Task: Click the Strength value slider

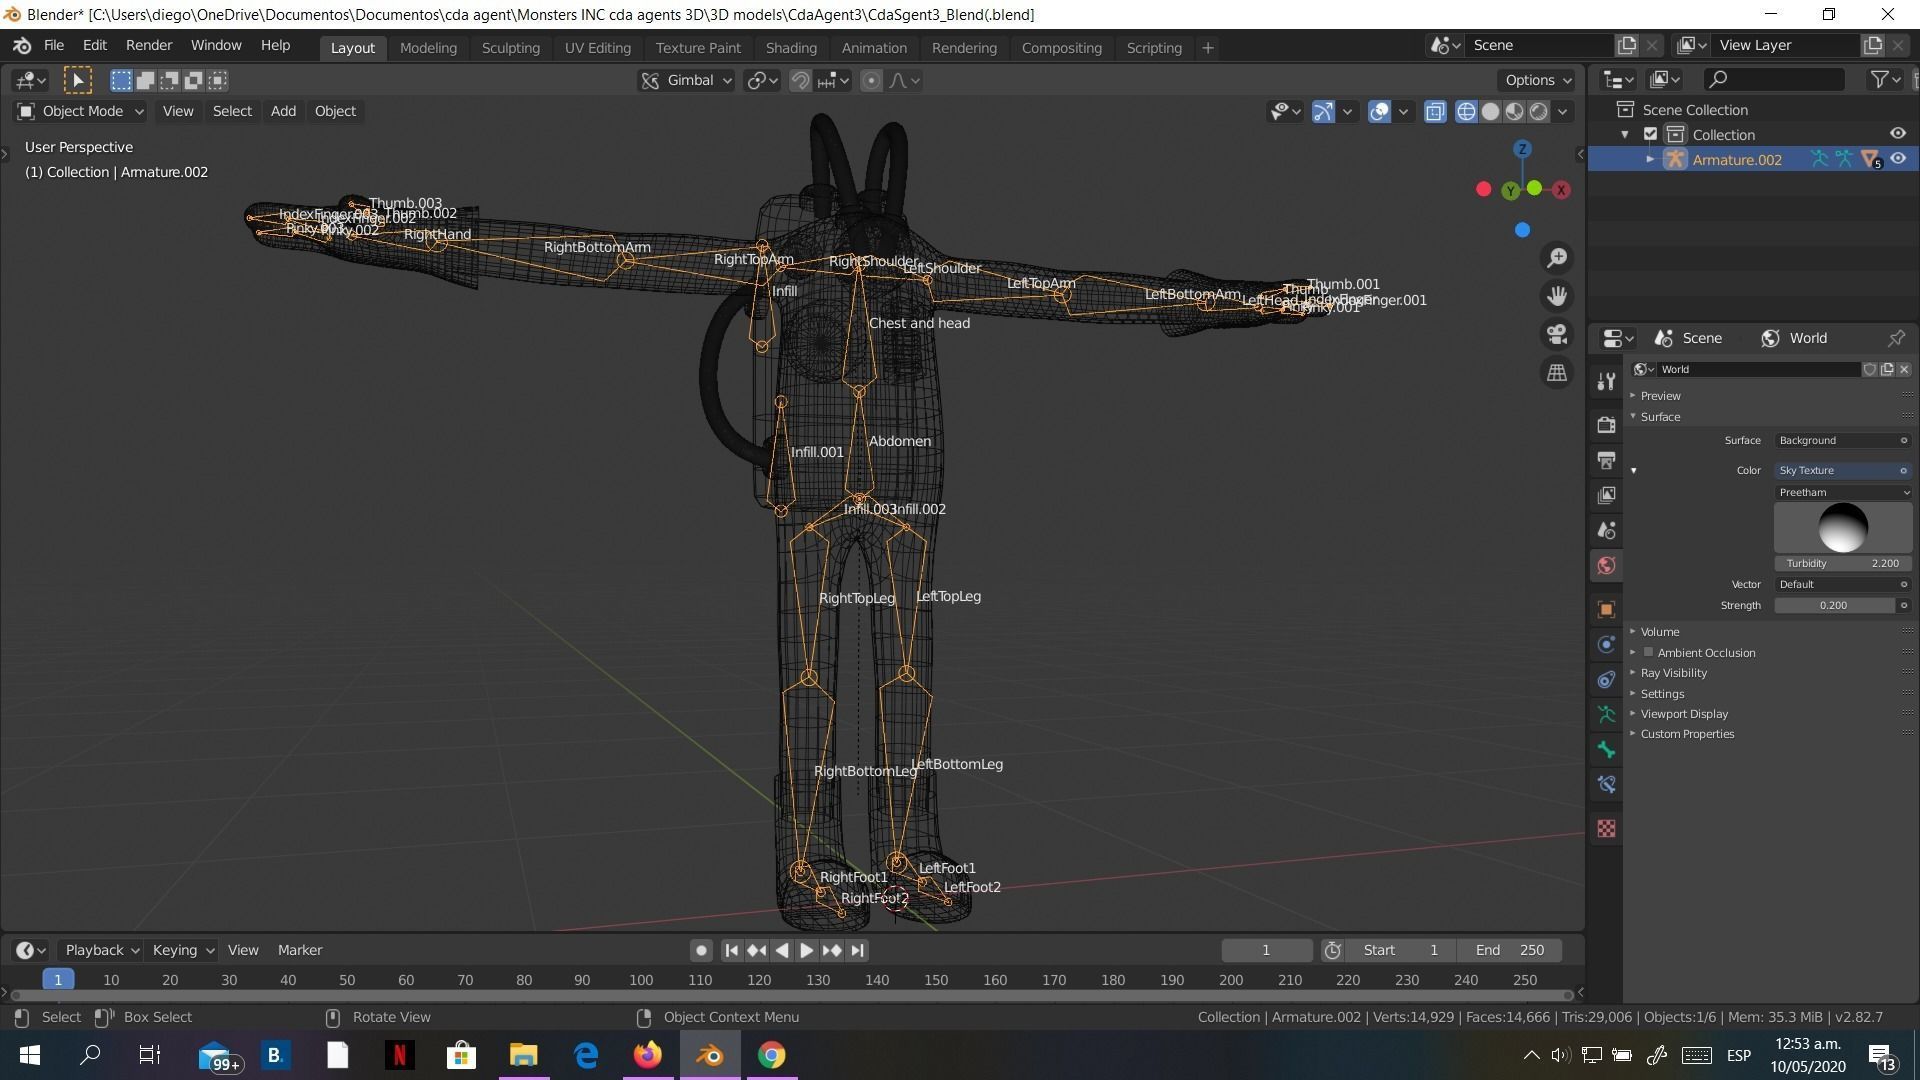Action: click(x=1834, y=605)
